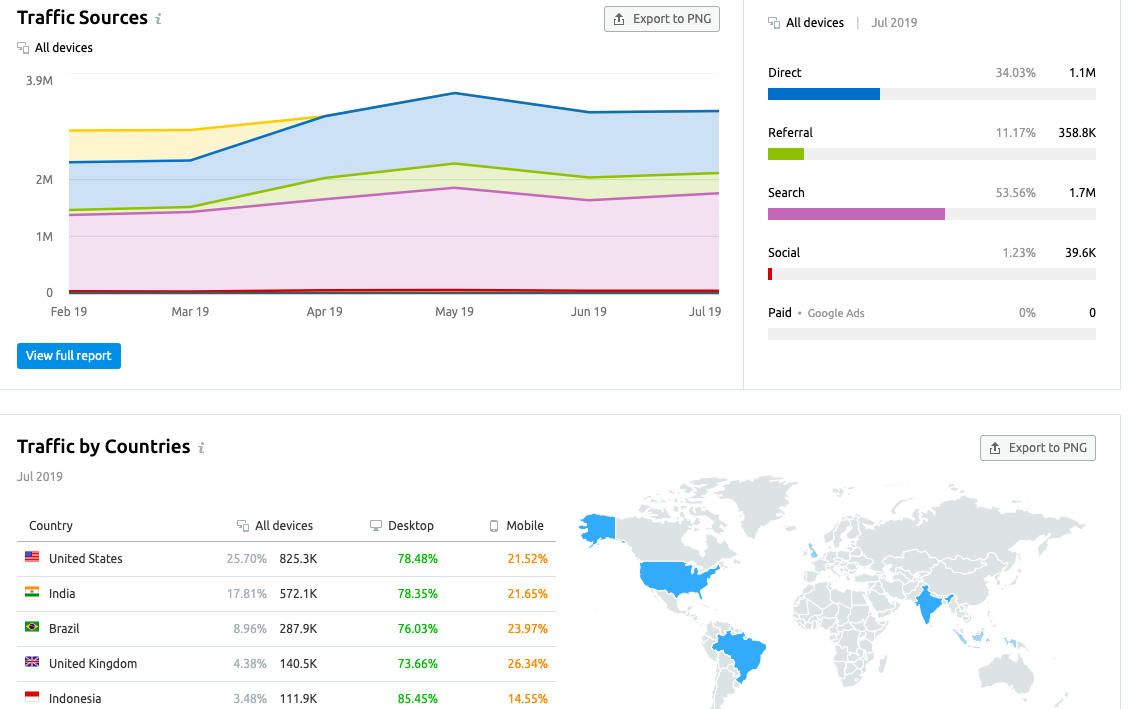Screen dimensions: 1131x709
Task: Click info icon beside Traffic by Countries
Action: click(x=201, y=448)
